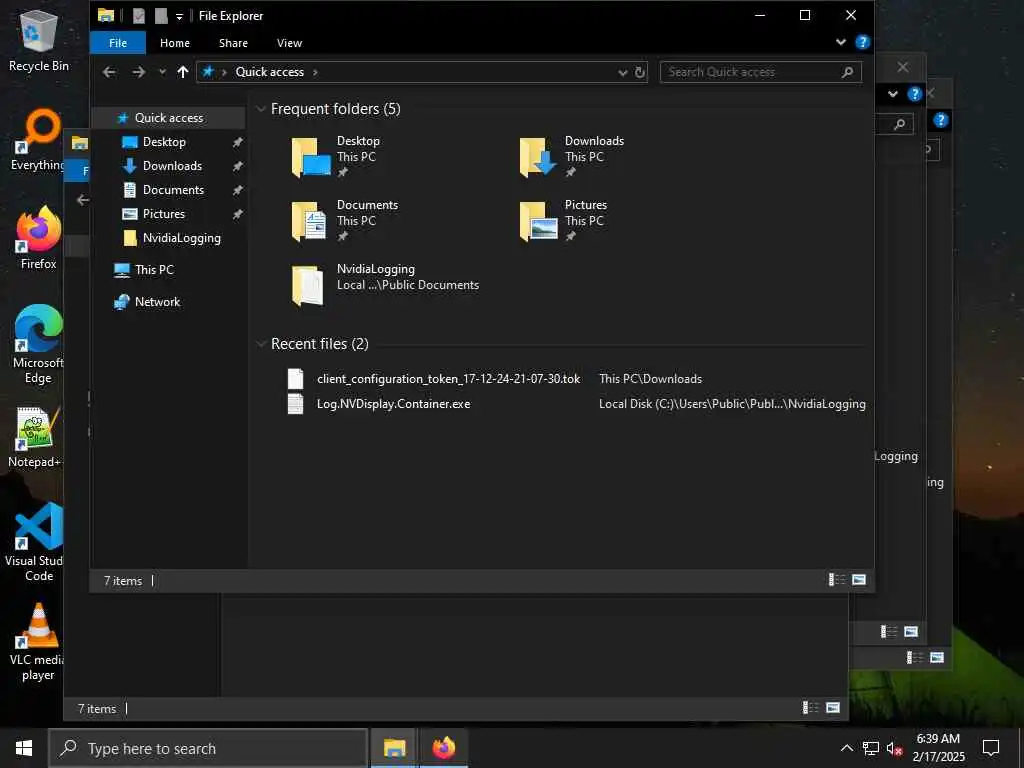Click the search magnifier icon
This screenshot has width=1024, height=768.
click(847, 72)
